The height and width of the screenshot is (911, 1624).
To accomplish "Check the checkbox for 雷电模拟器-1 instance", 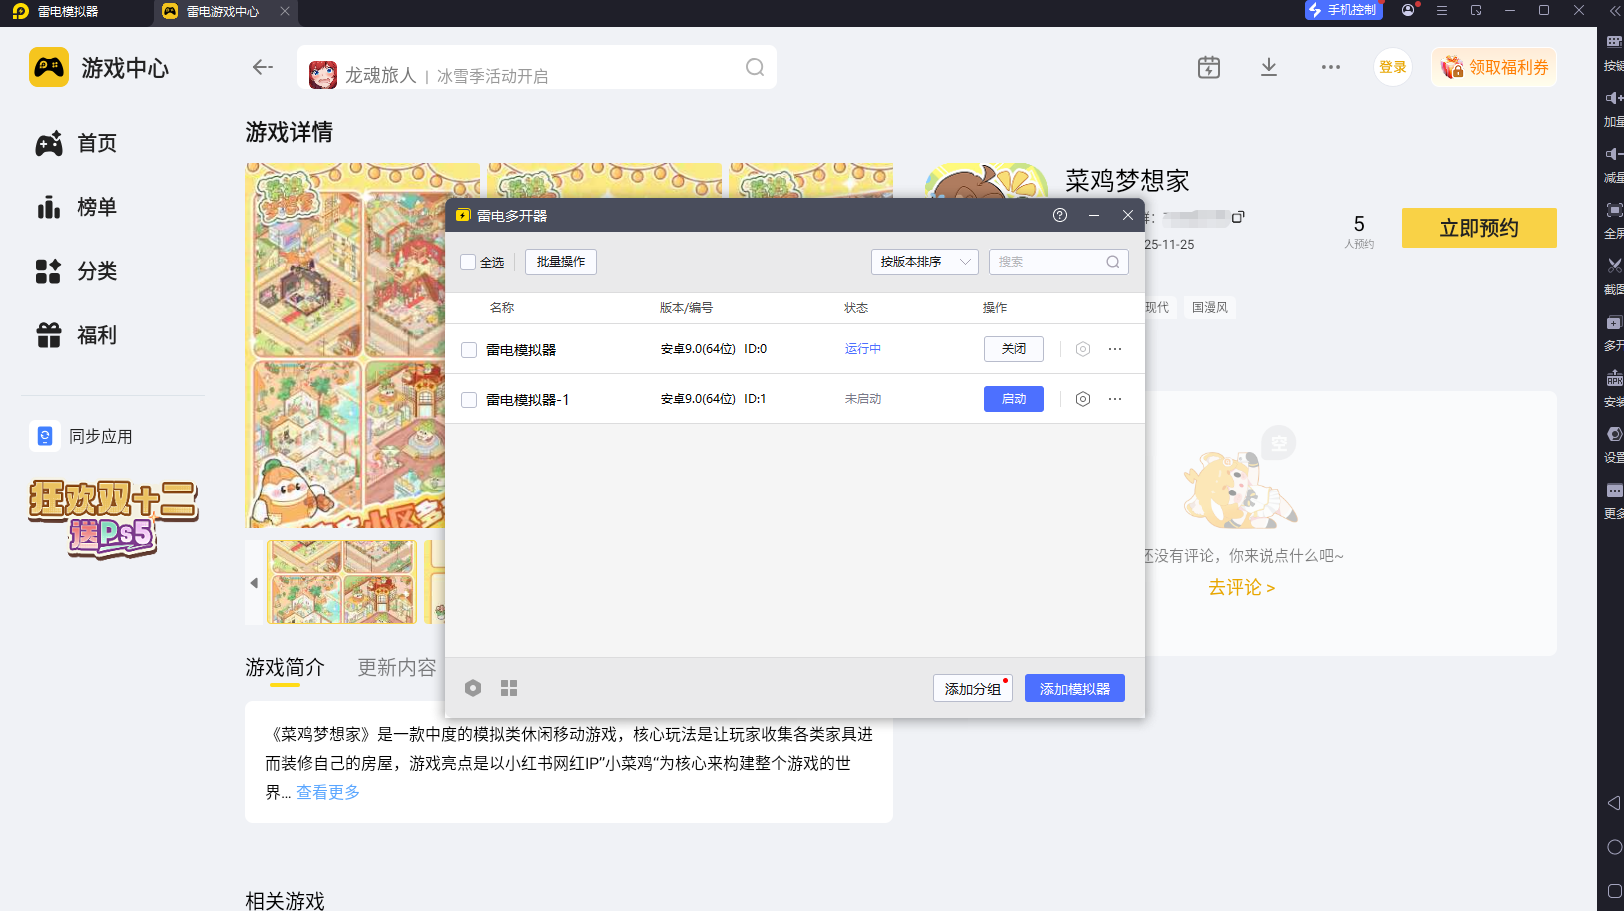I will click(468, 398).
